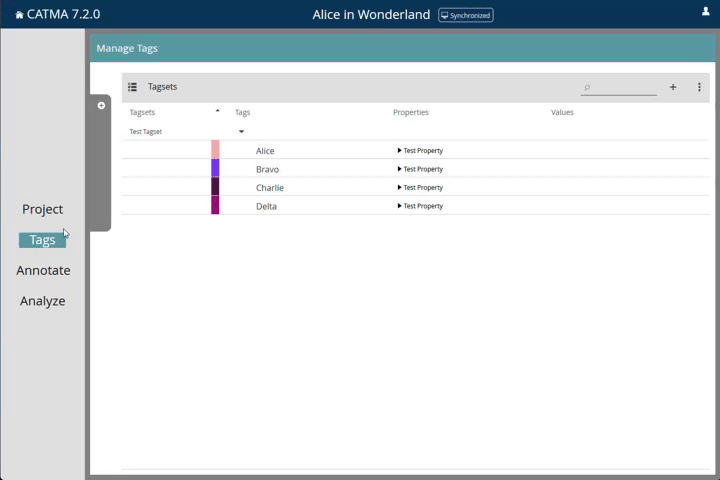
Task: Sort by the Tagsets column header
Action: (x=143, y=112)
